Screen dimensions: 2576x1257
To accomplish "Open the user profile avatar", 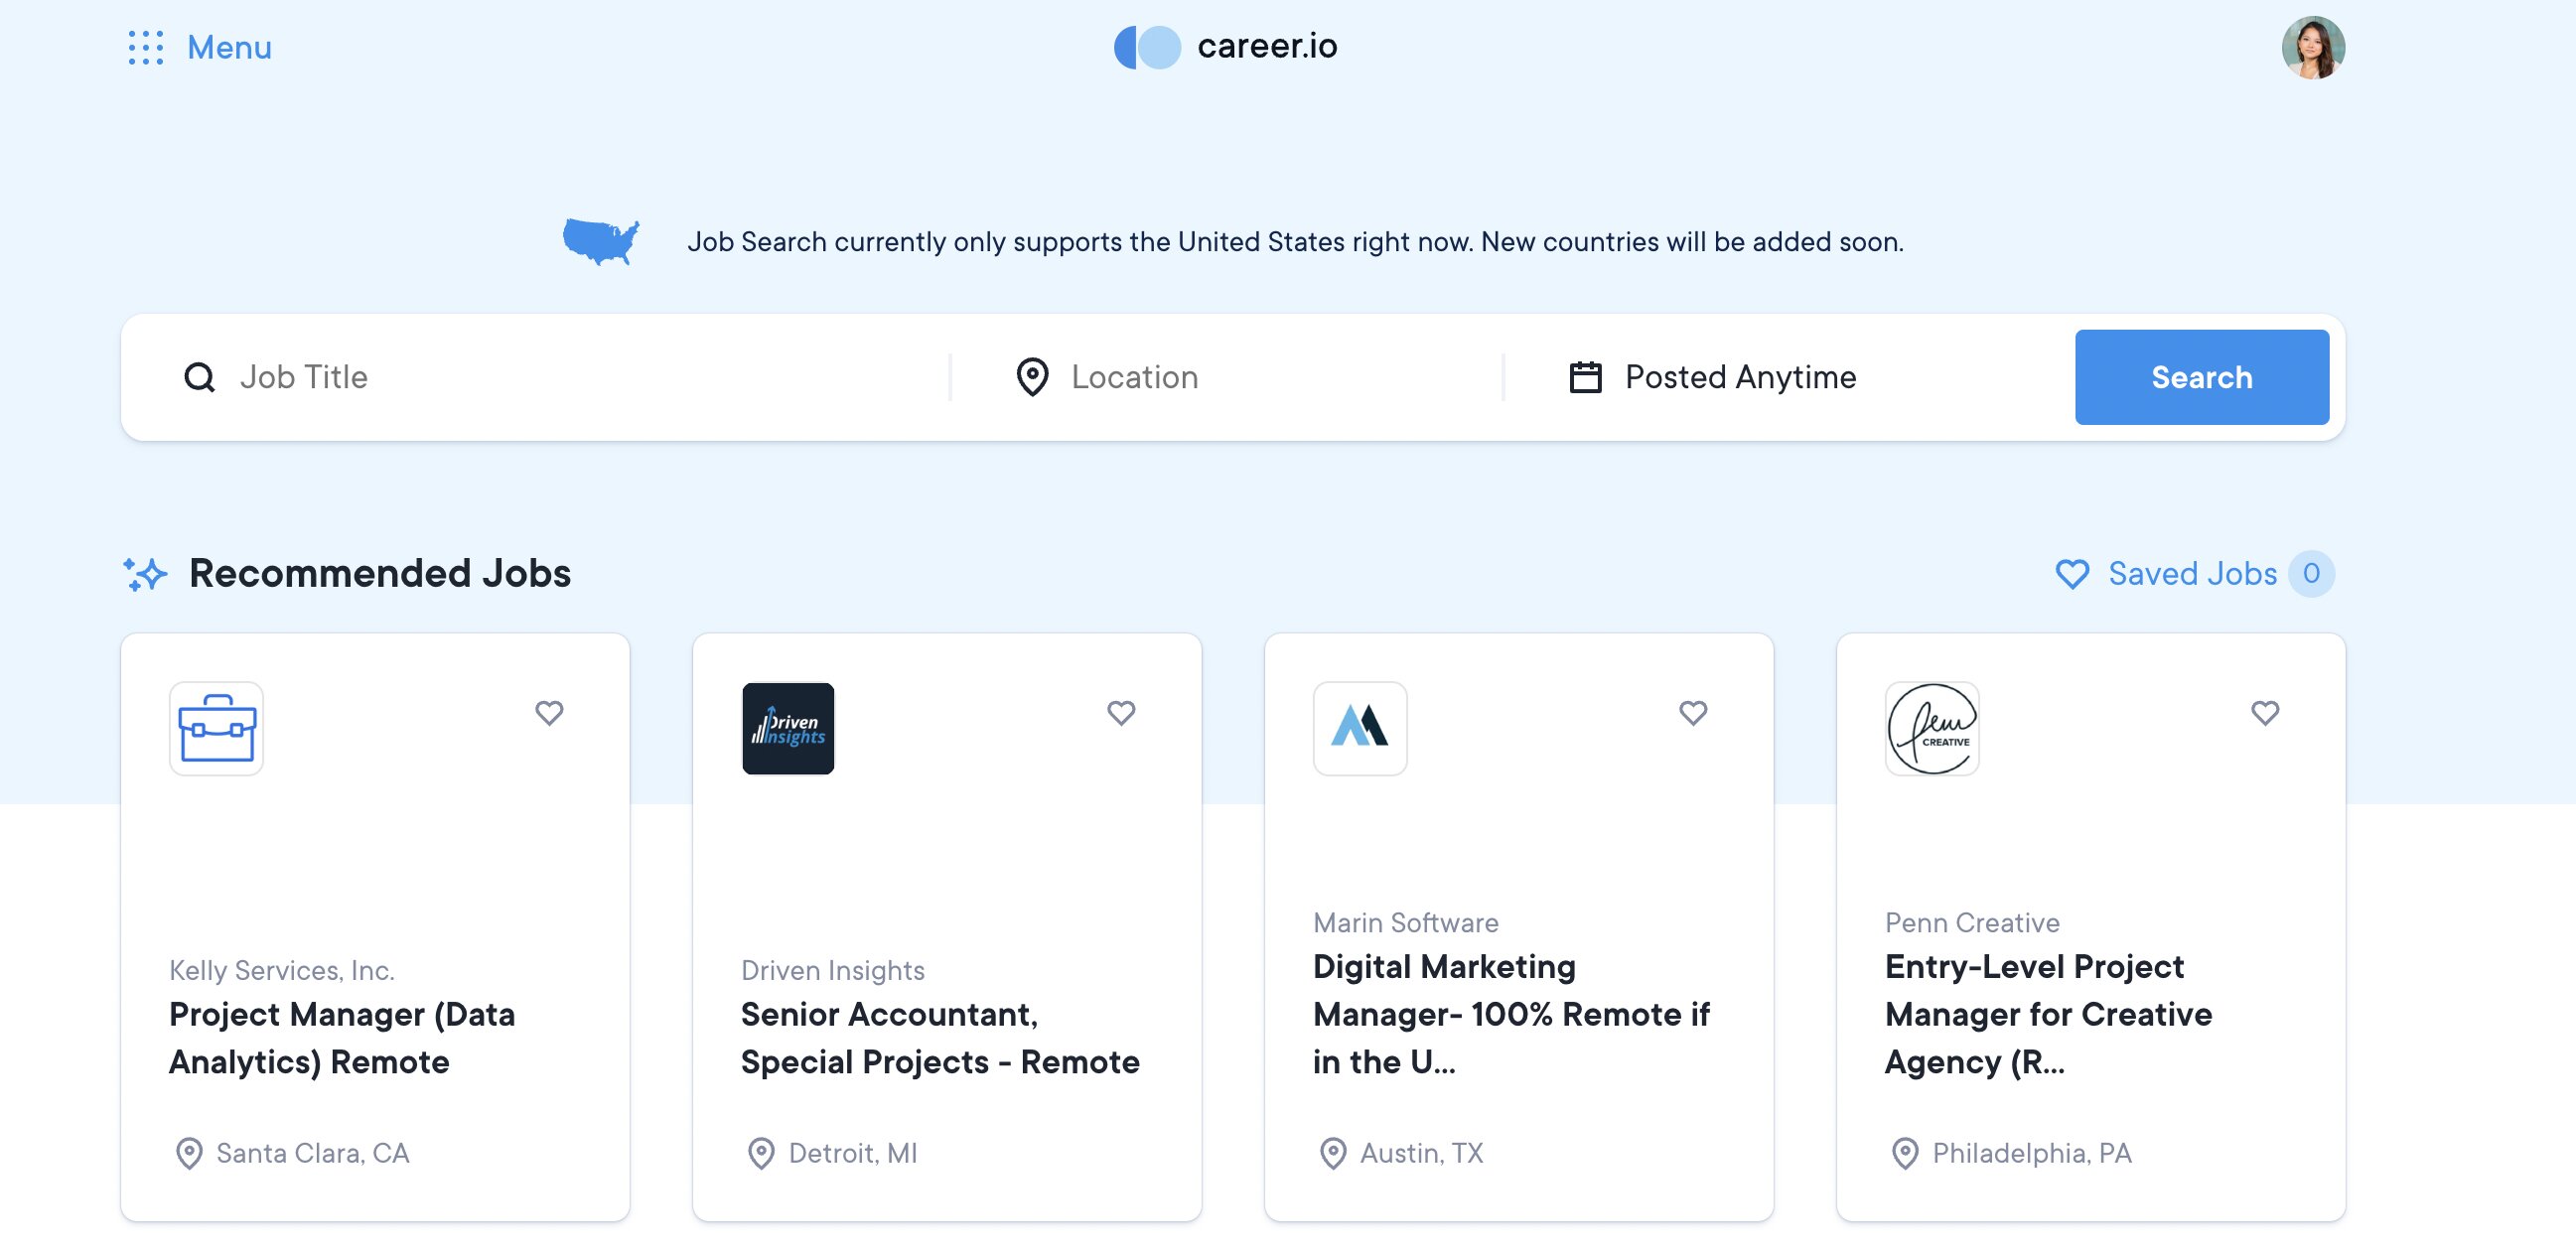I will [2311, 47].
